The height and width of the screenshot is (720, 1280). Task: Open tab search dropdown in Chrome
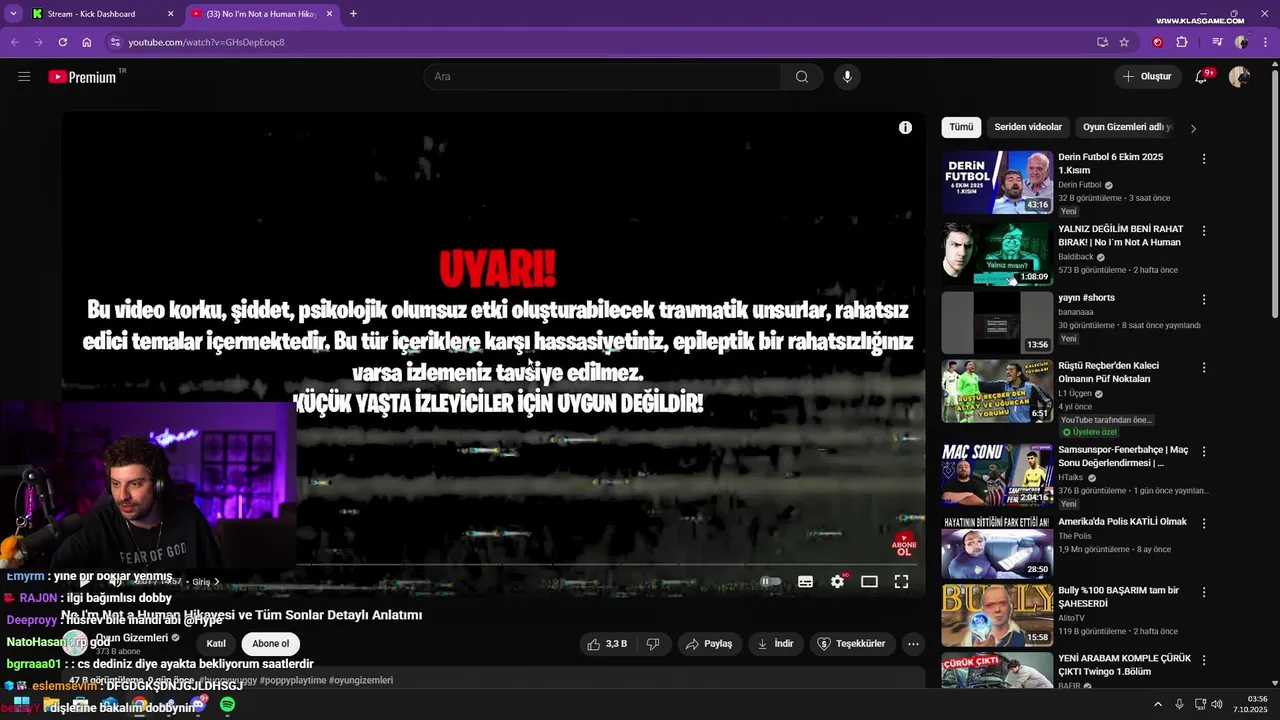point(13,14)
